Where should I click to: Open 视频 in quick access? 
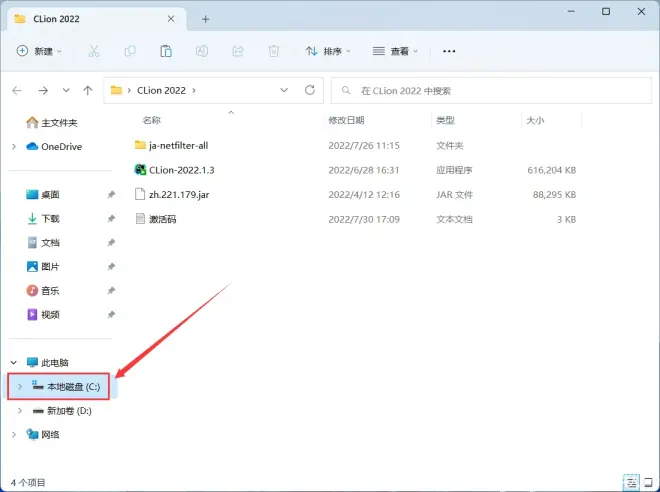point(43,314)
